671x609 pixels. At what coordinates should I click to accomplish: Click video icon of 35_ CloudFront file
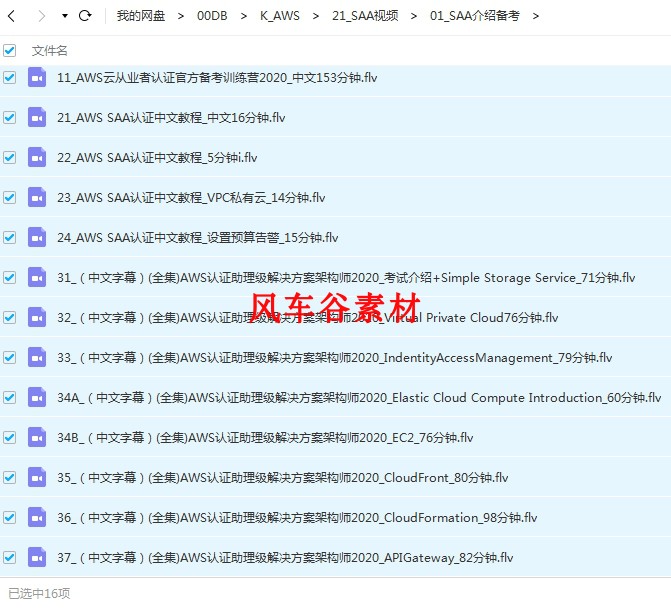pos(37,478)
